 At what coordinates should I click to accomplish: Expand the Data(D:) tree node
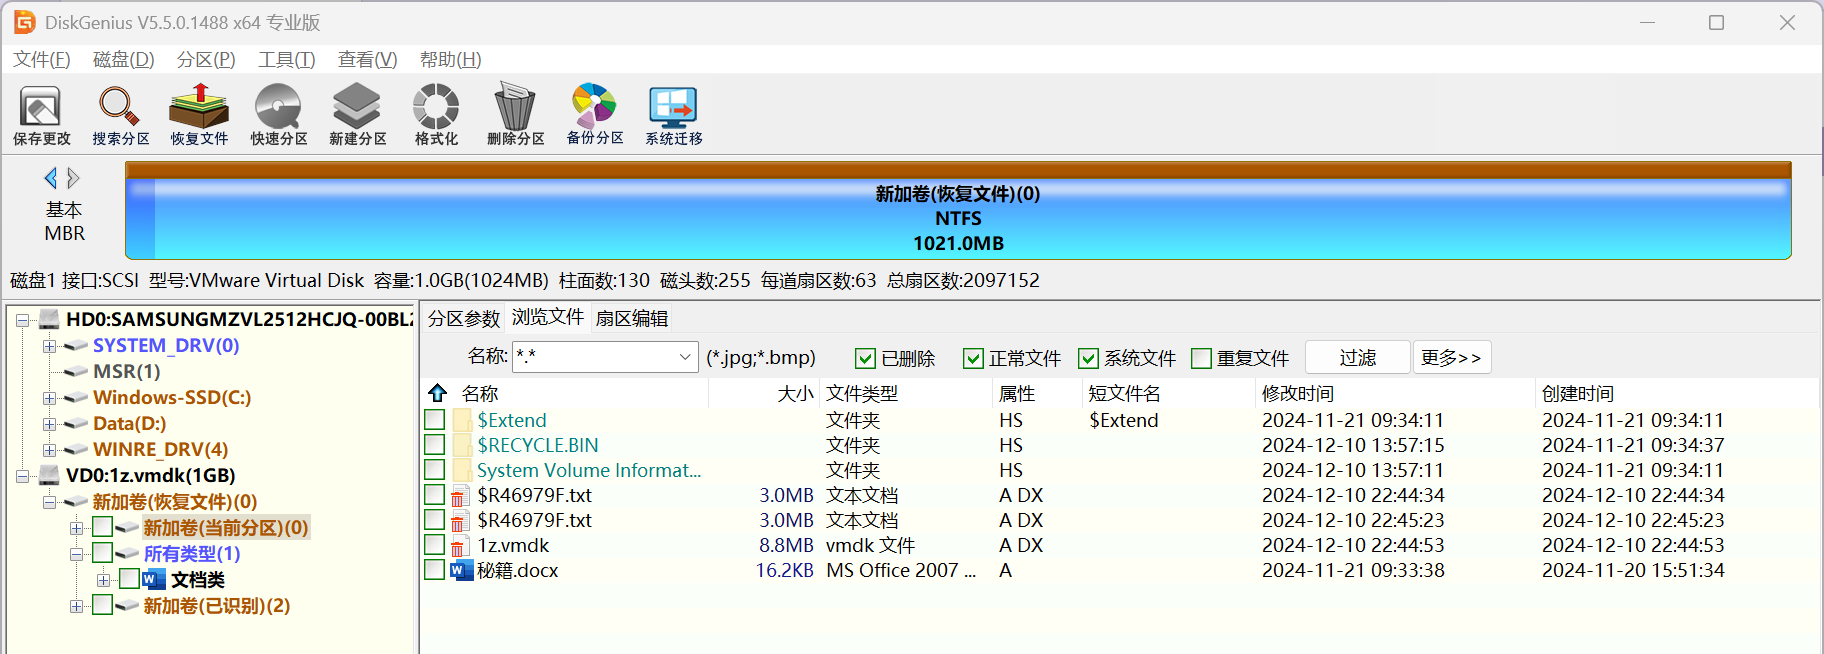[49, 424]
